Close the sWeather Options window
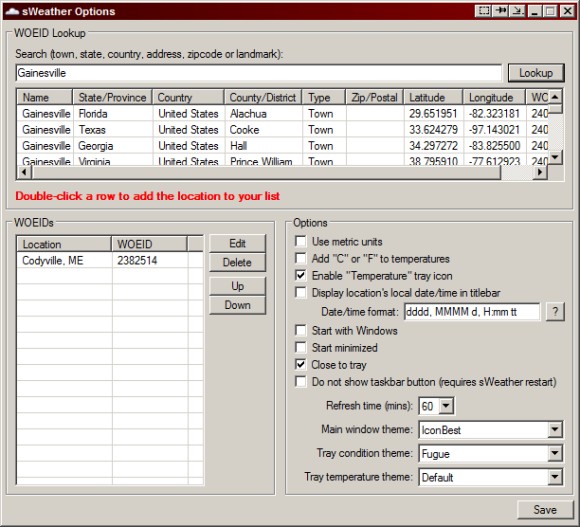 point(567,11)
